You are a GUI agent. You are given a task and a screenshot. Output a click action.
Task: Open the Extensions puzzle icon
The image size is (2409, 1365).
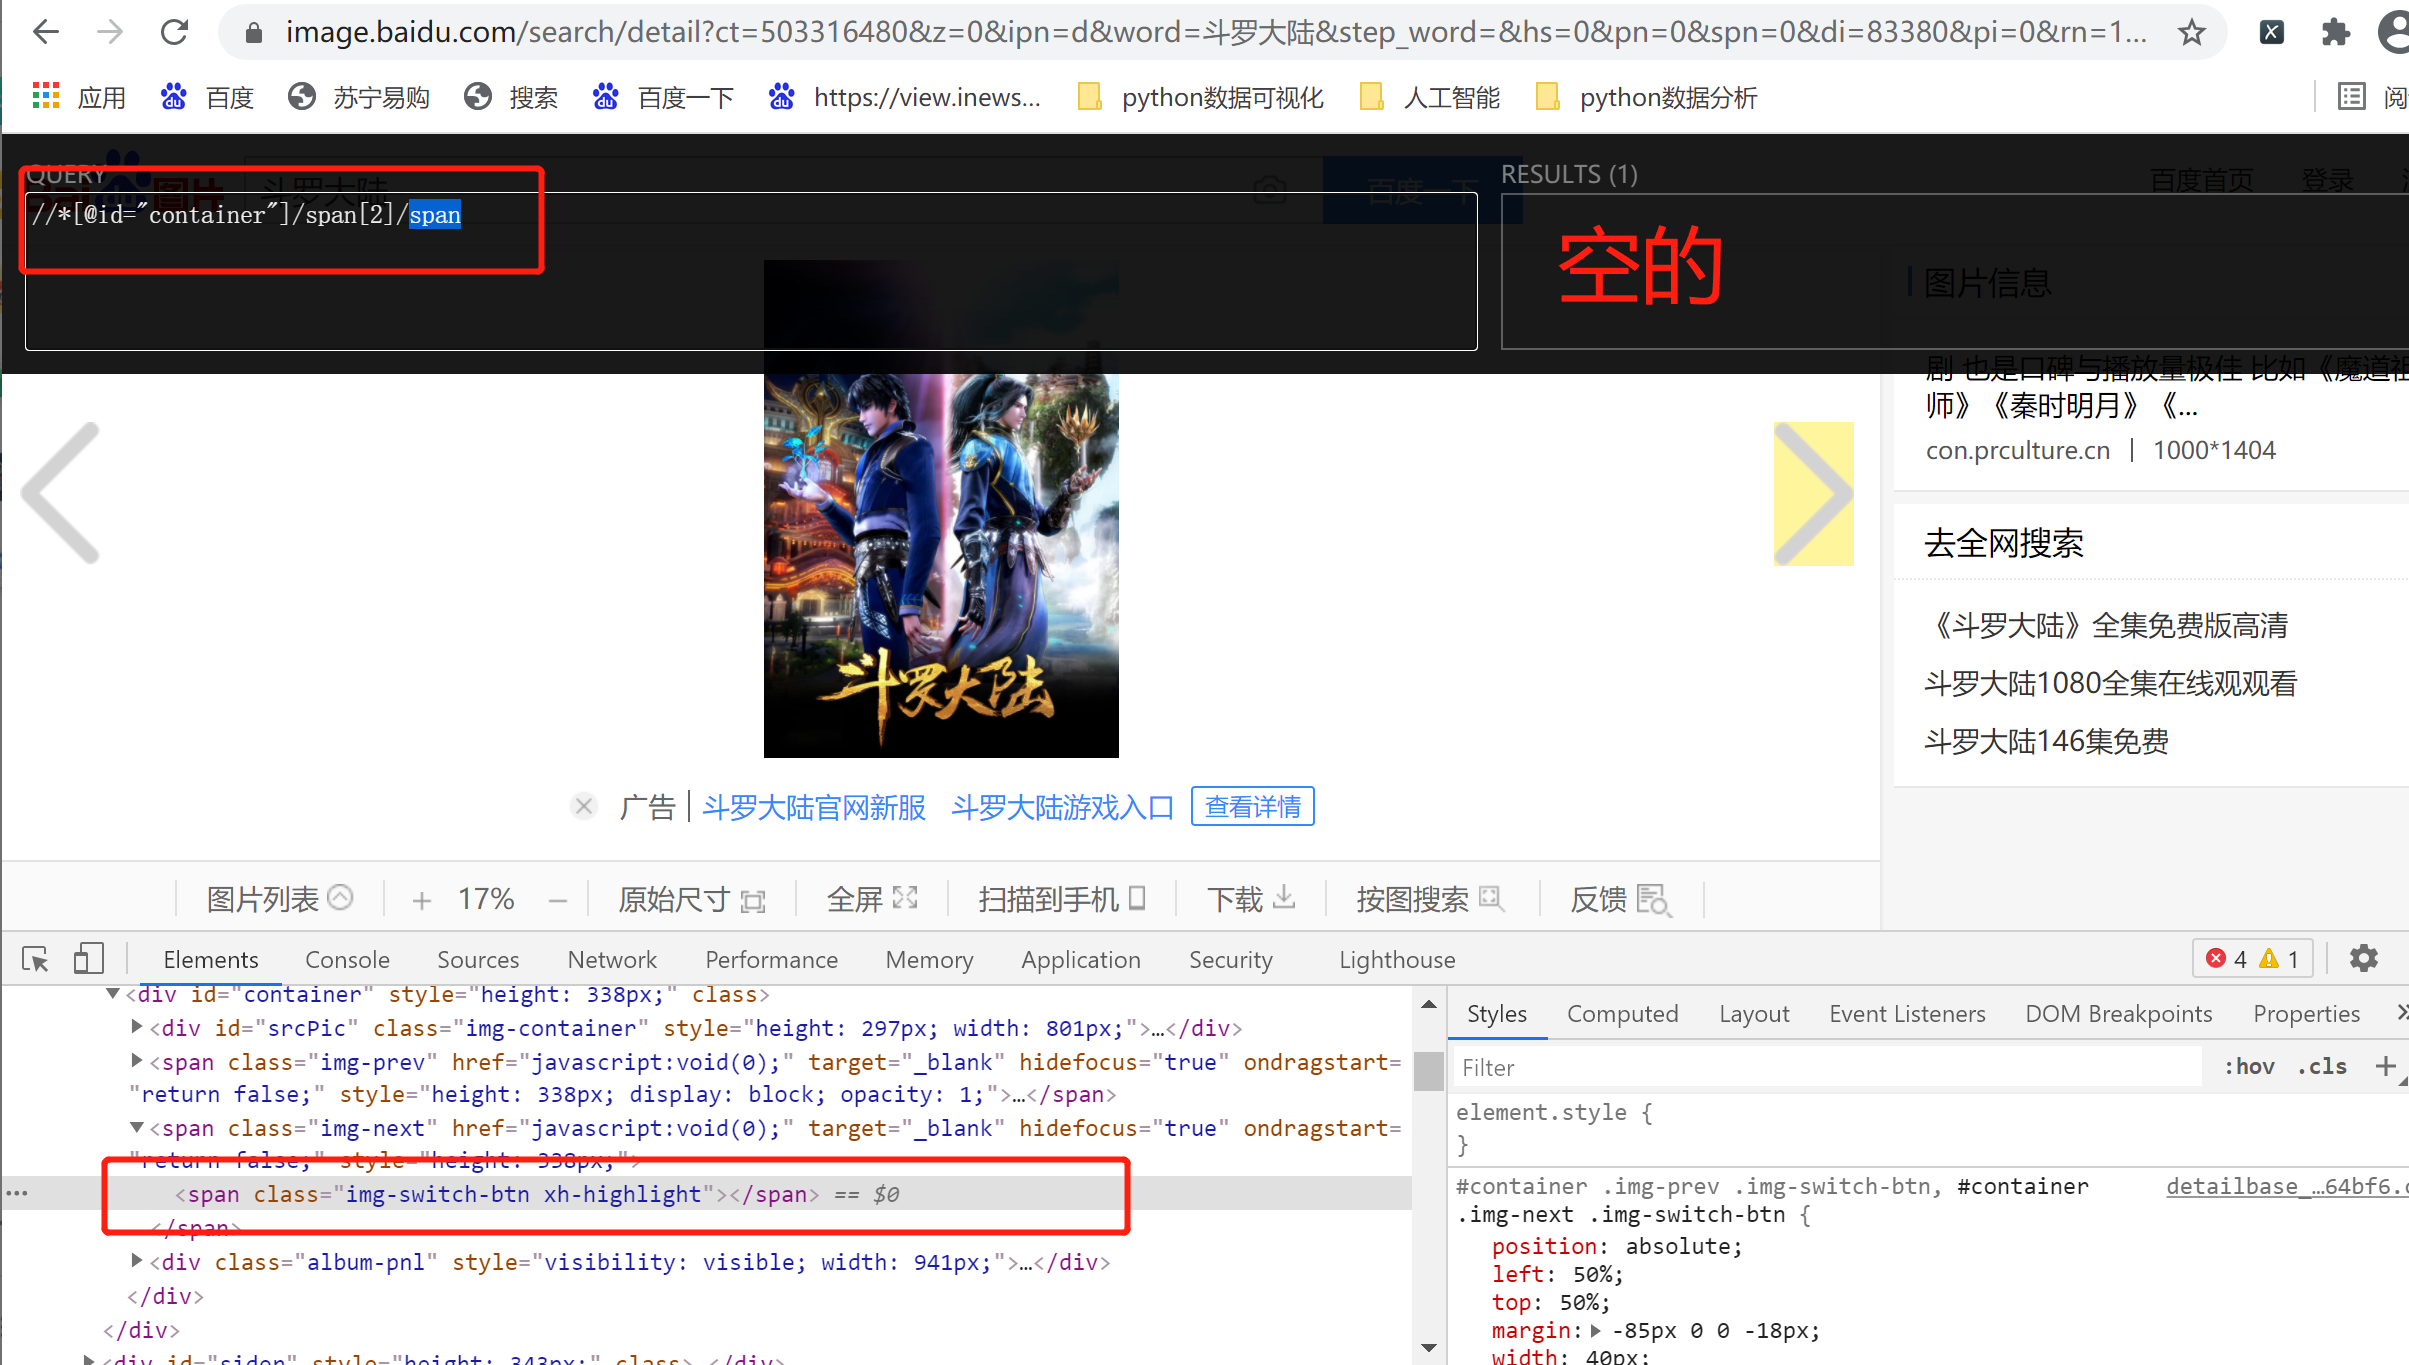(x=2335, y=32)
